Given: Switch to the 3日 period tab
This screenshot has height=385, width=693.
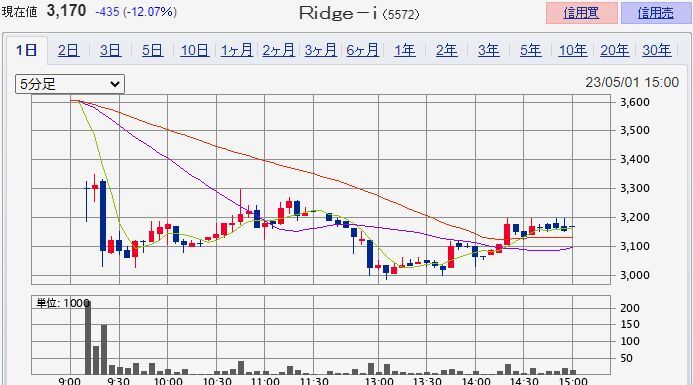Looking at the screenshot, I should [110, 50].
